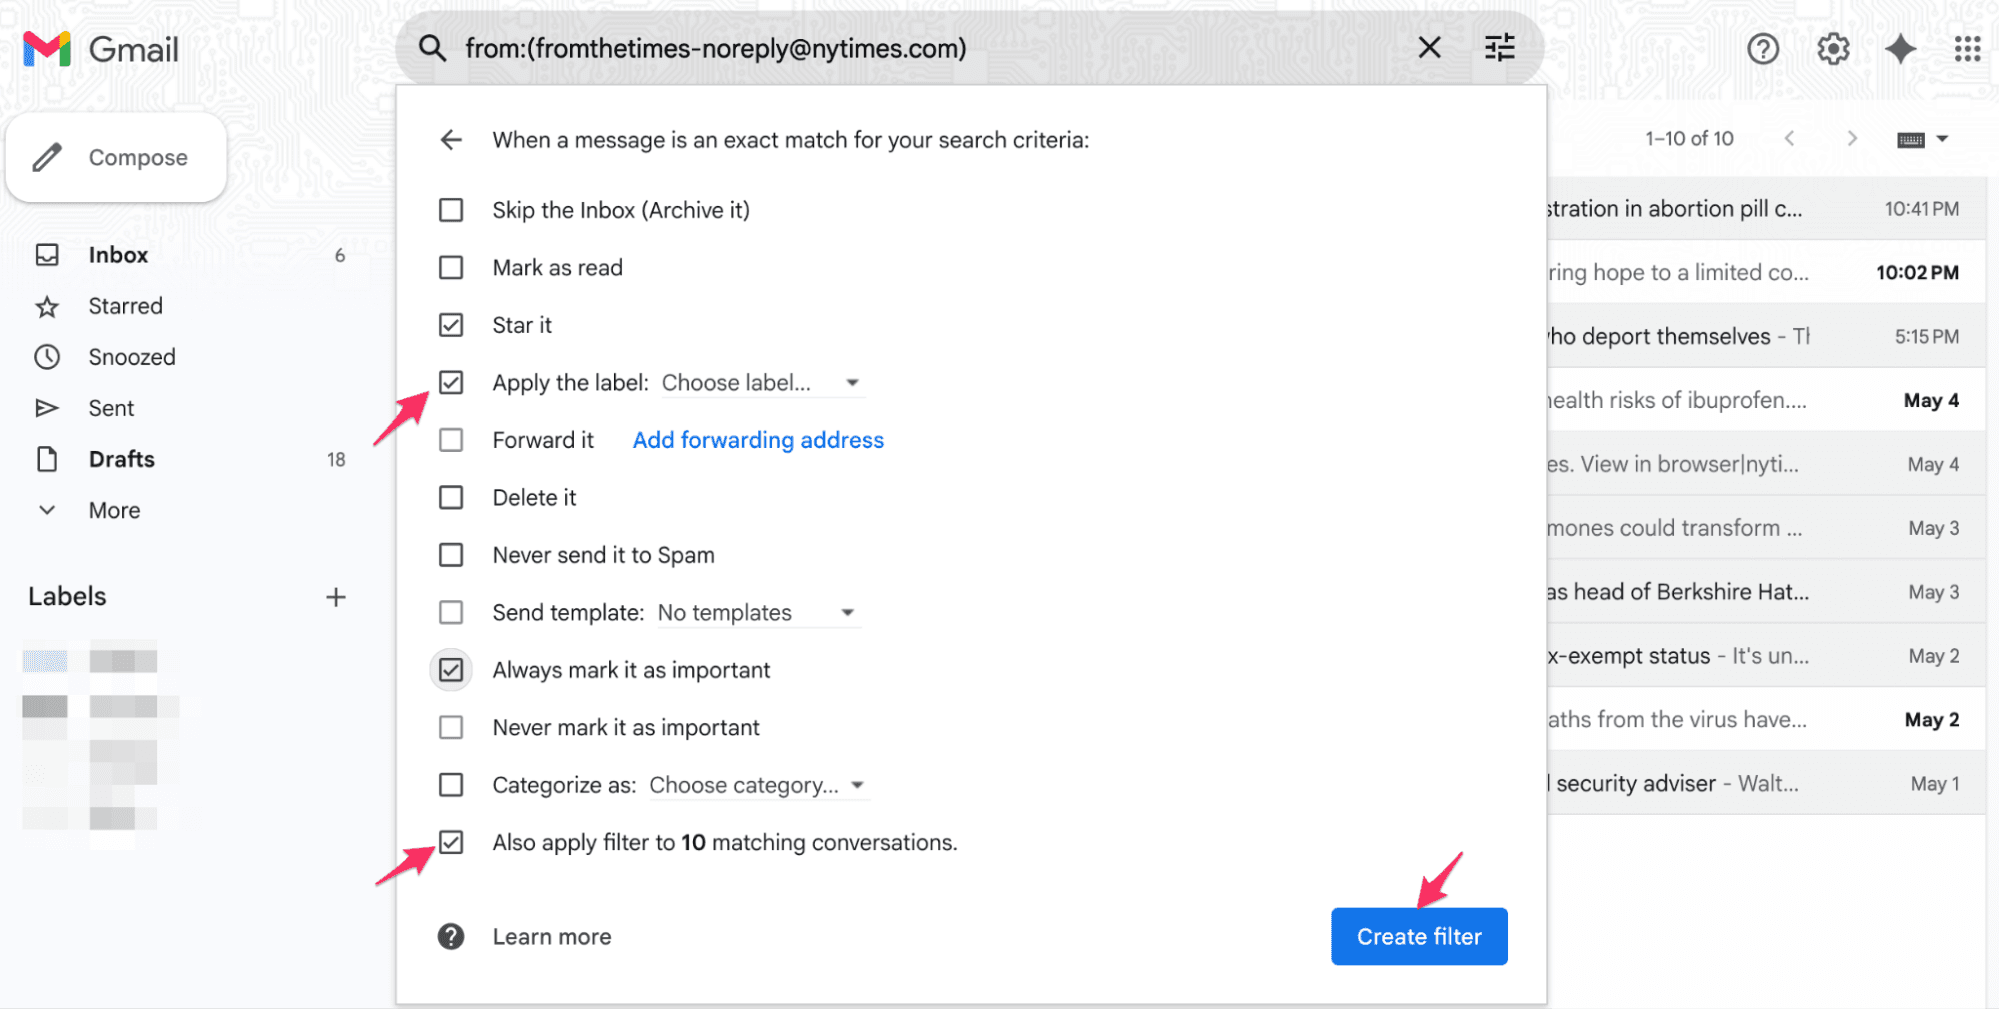Go back from the filter dialog

click(451, 139)
